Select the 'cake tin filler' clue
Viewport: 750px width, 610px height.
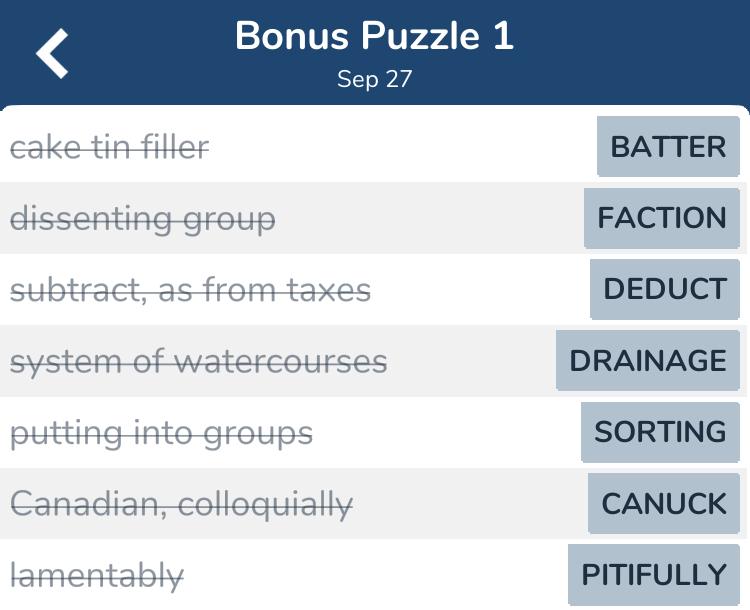pyautogui.click(x=110, y=148)
